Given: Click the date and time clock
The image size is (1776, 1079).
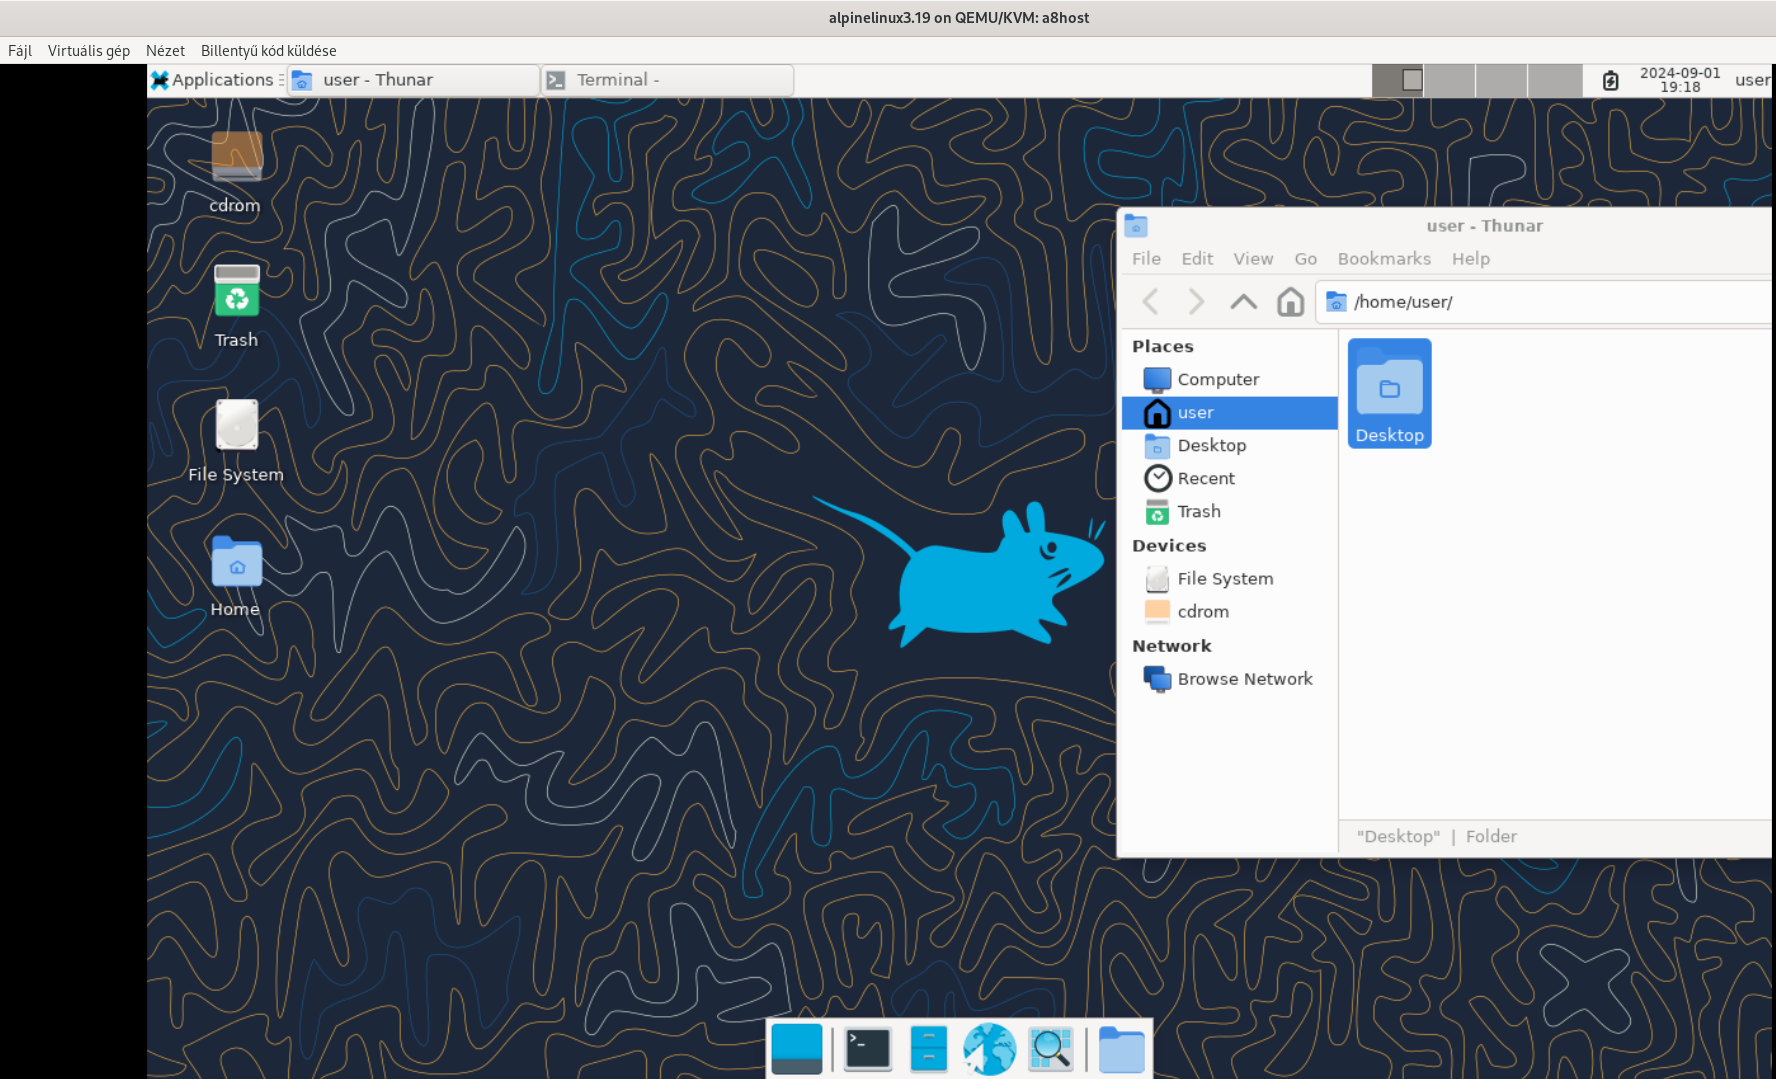Looking at the screenshot, I should [x=1680, y=80].
